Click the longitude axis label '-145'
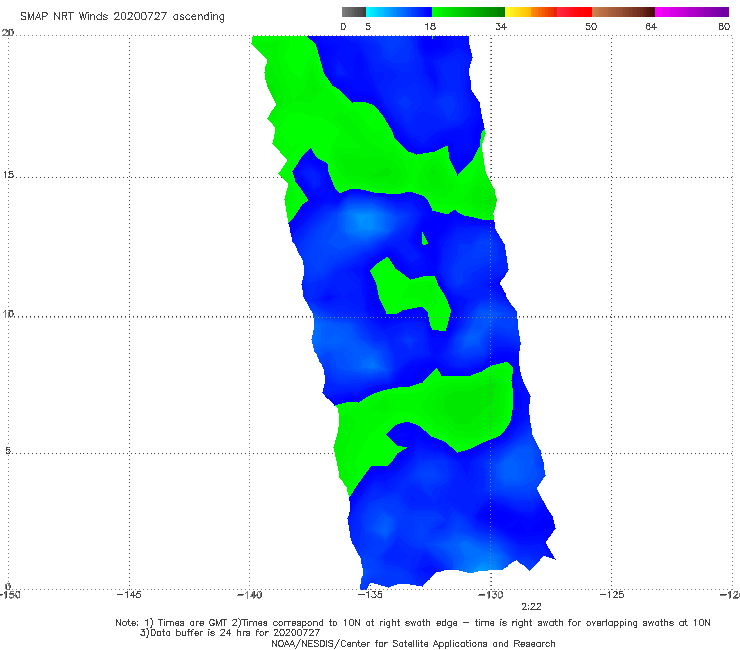This screenshot has height=650, width=740. tap(129, 595)
